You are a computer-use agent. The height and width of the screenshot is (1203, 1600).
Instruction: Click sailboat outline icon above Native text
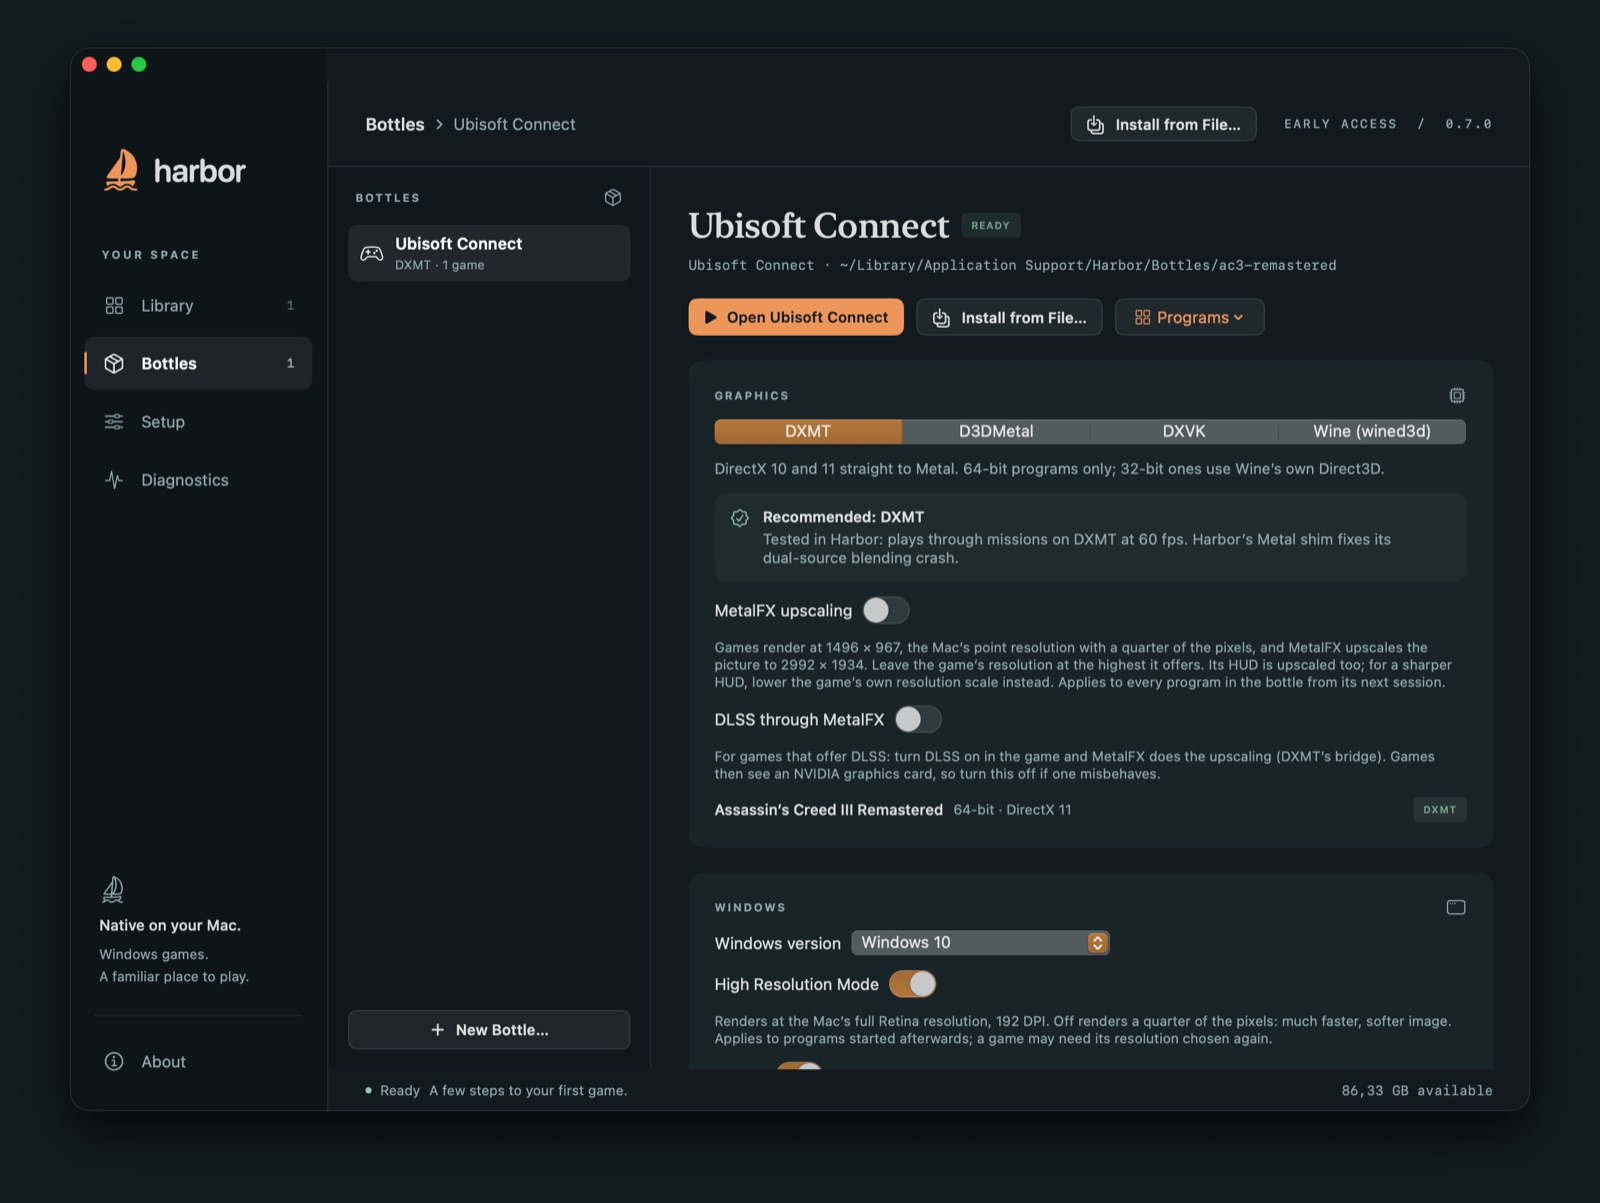click(x=113, y=889)
